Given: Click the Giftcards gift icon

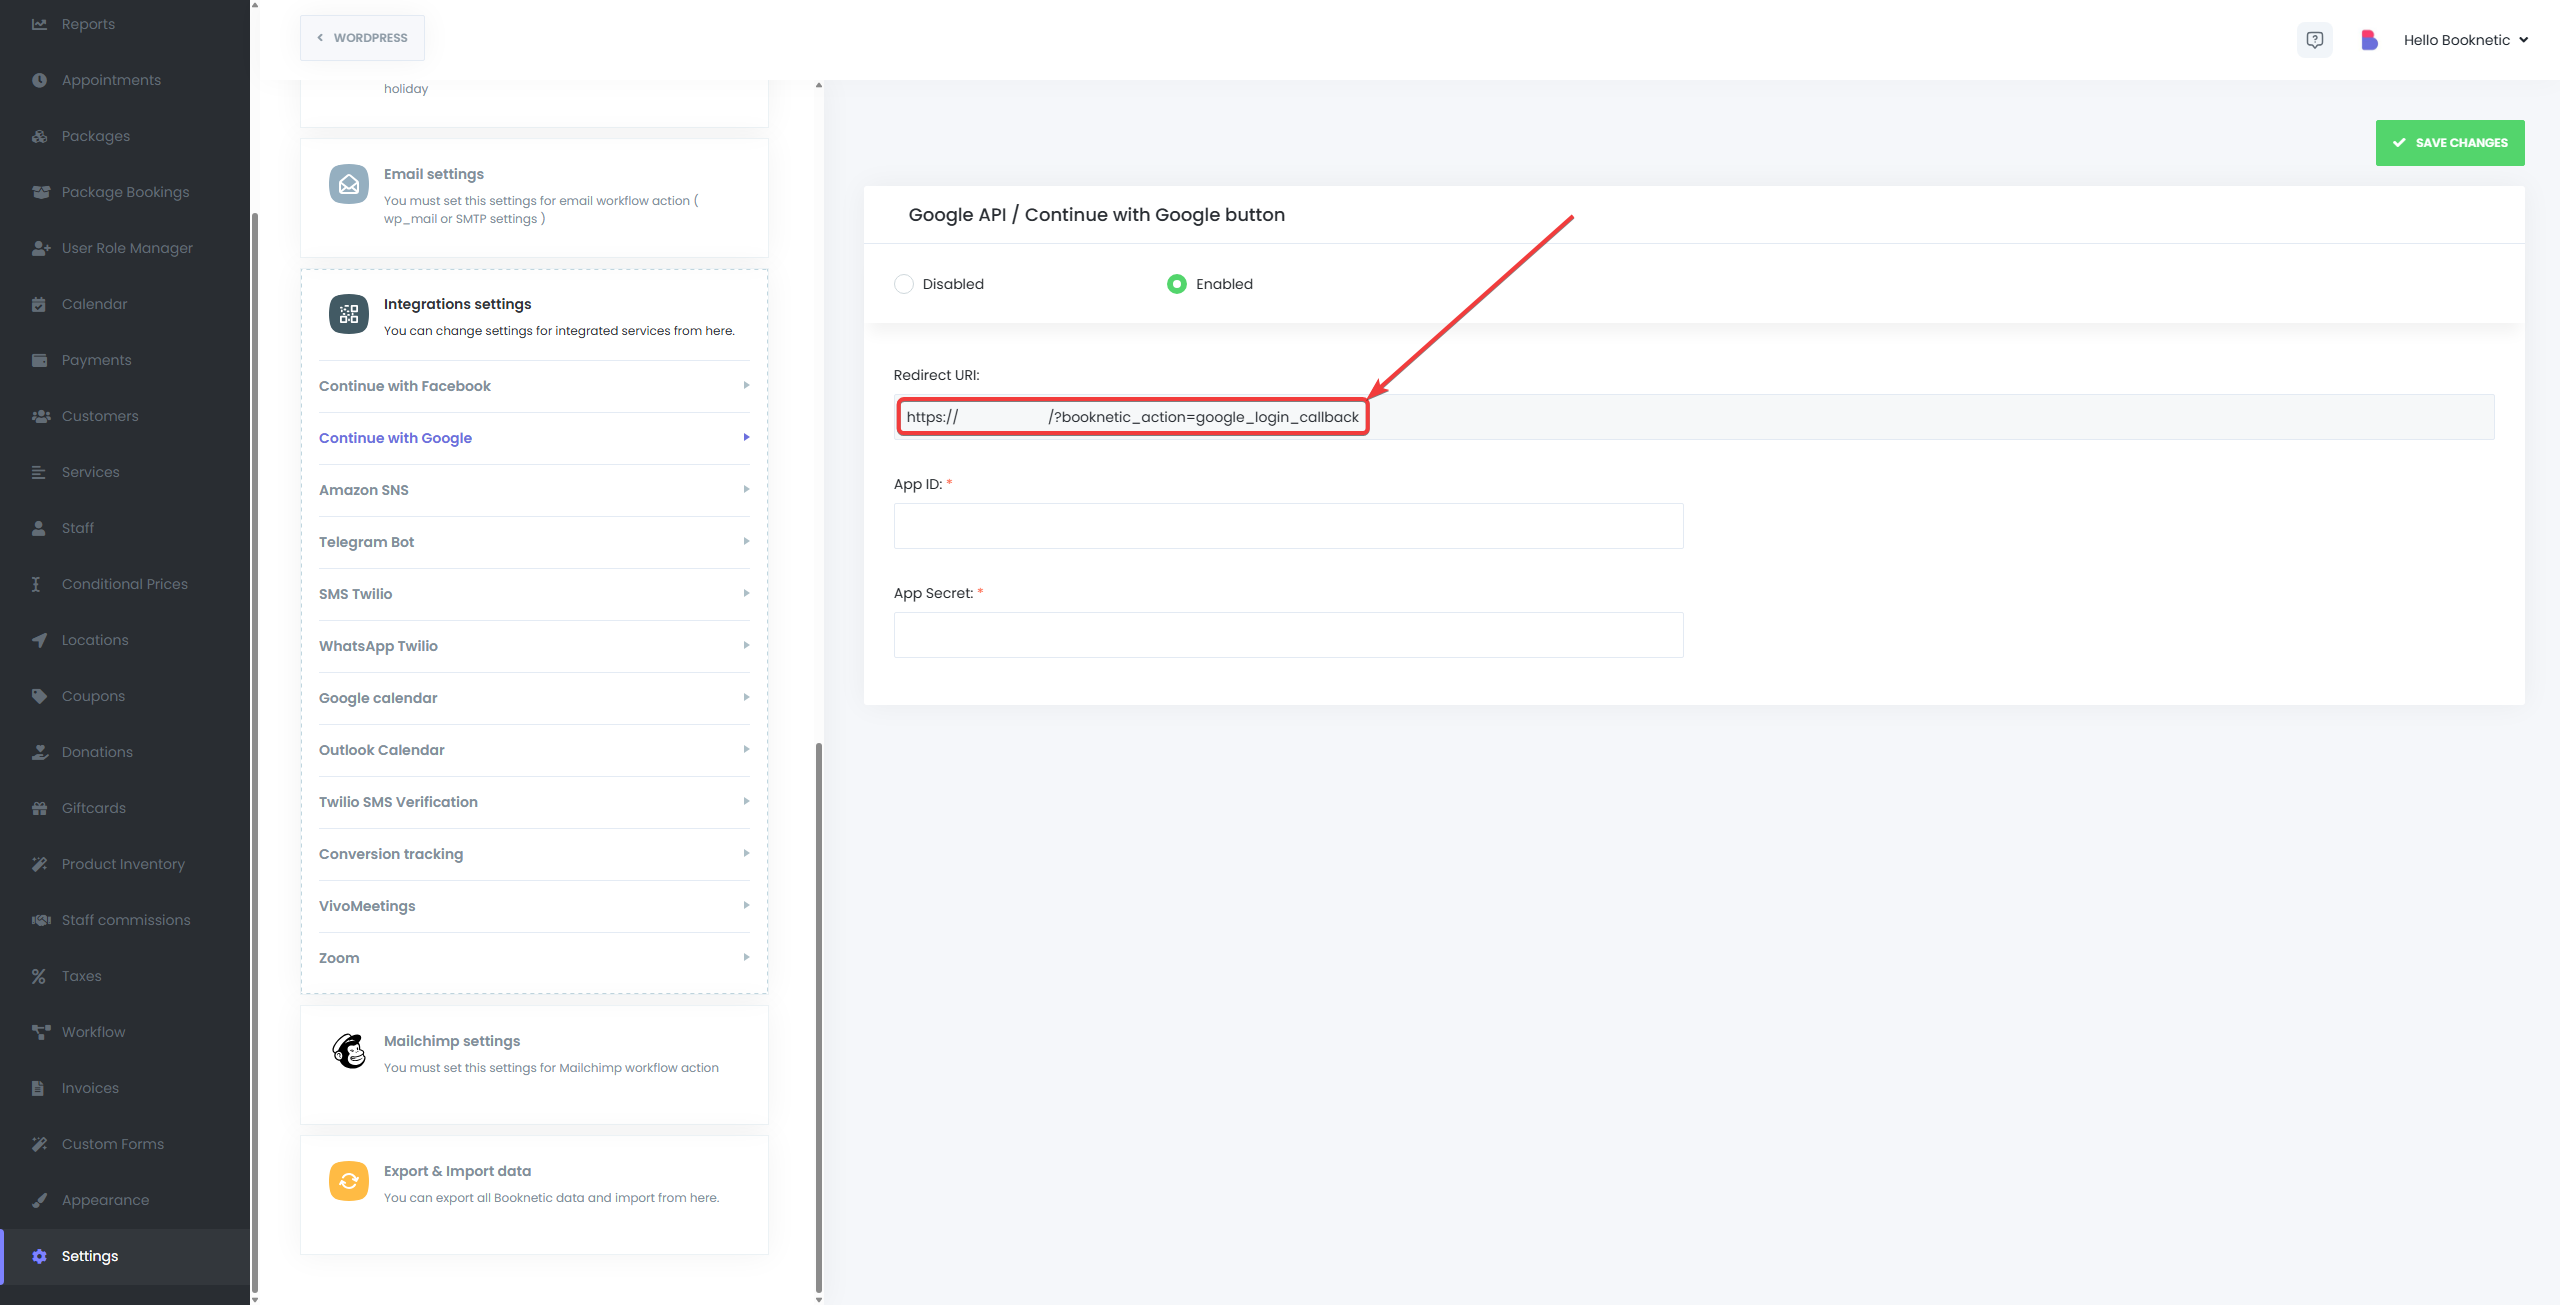Looking at the screenshot, I should click(x=39, y=808).
